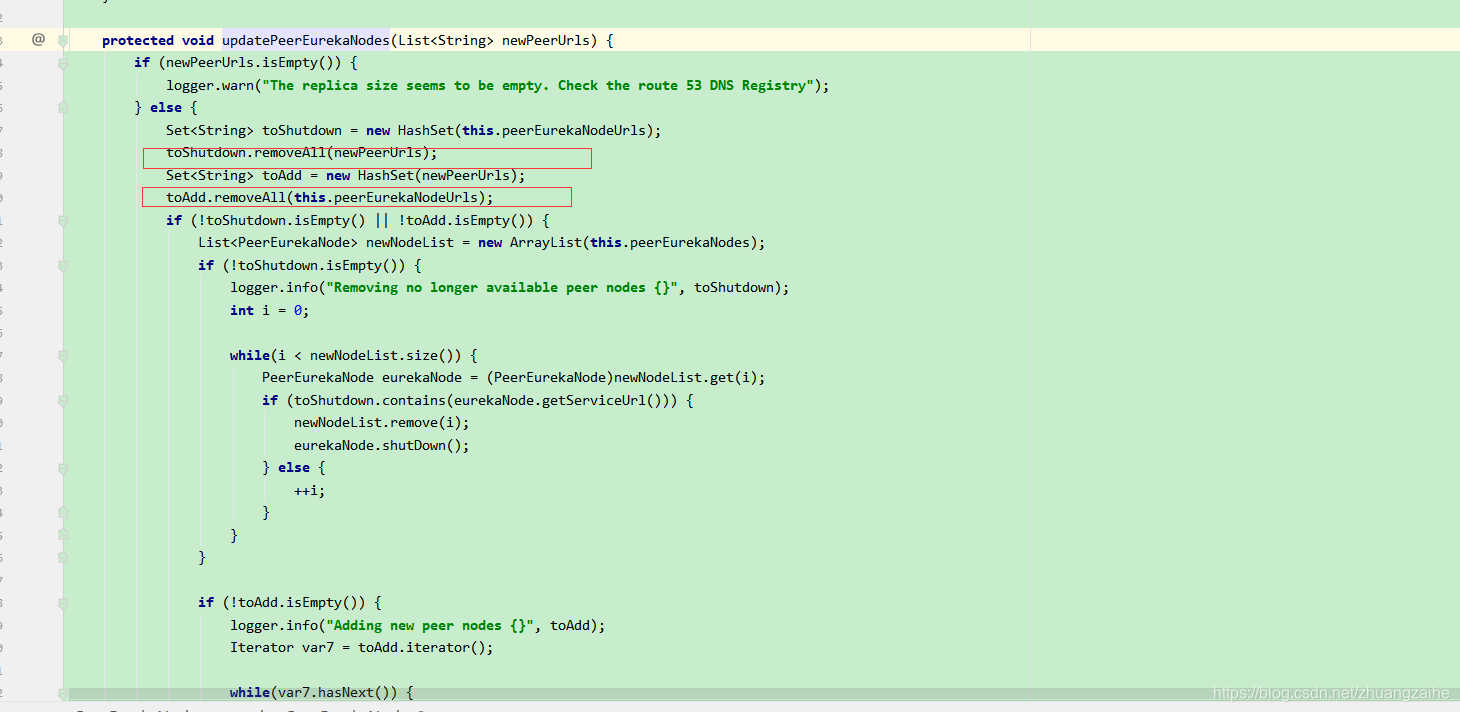This screenshot has width=1460, height=712.
Task: Collapse the if (!toShutdown.isEmpty()) block
Action: pyautogui.click(x=63, y=265)
